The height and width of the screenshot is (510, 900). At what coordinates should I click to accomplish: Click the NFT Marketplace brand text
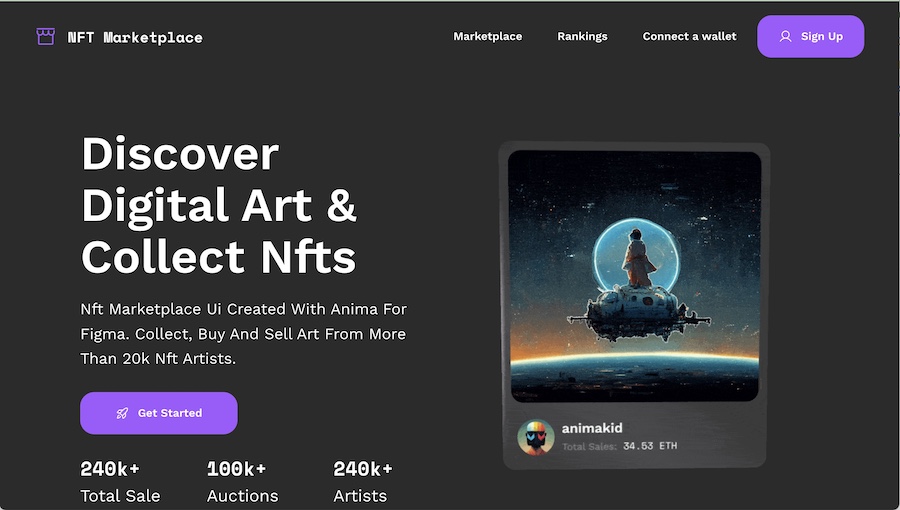135,38
